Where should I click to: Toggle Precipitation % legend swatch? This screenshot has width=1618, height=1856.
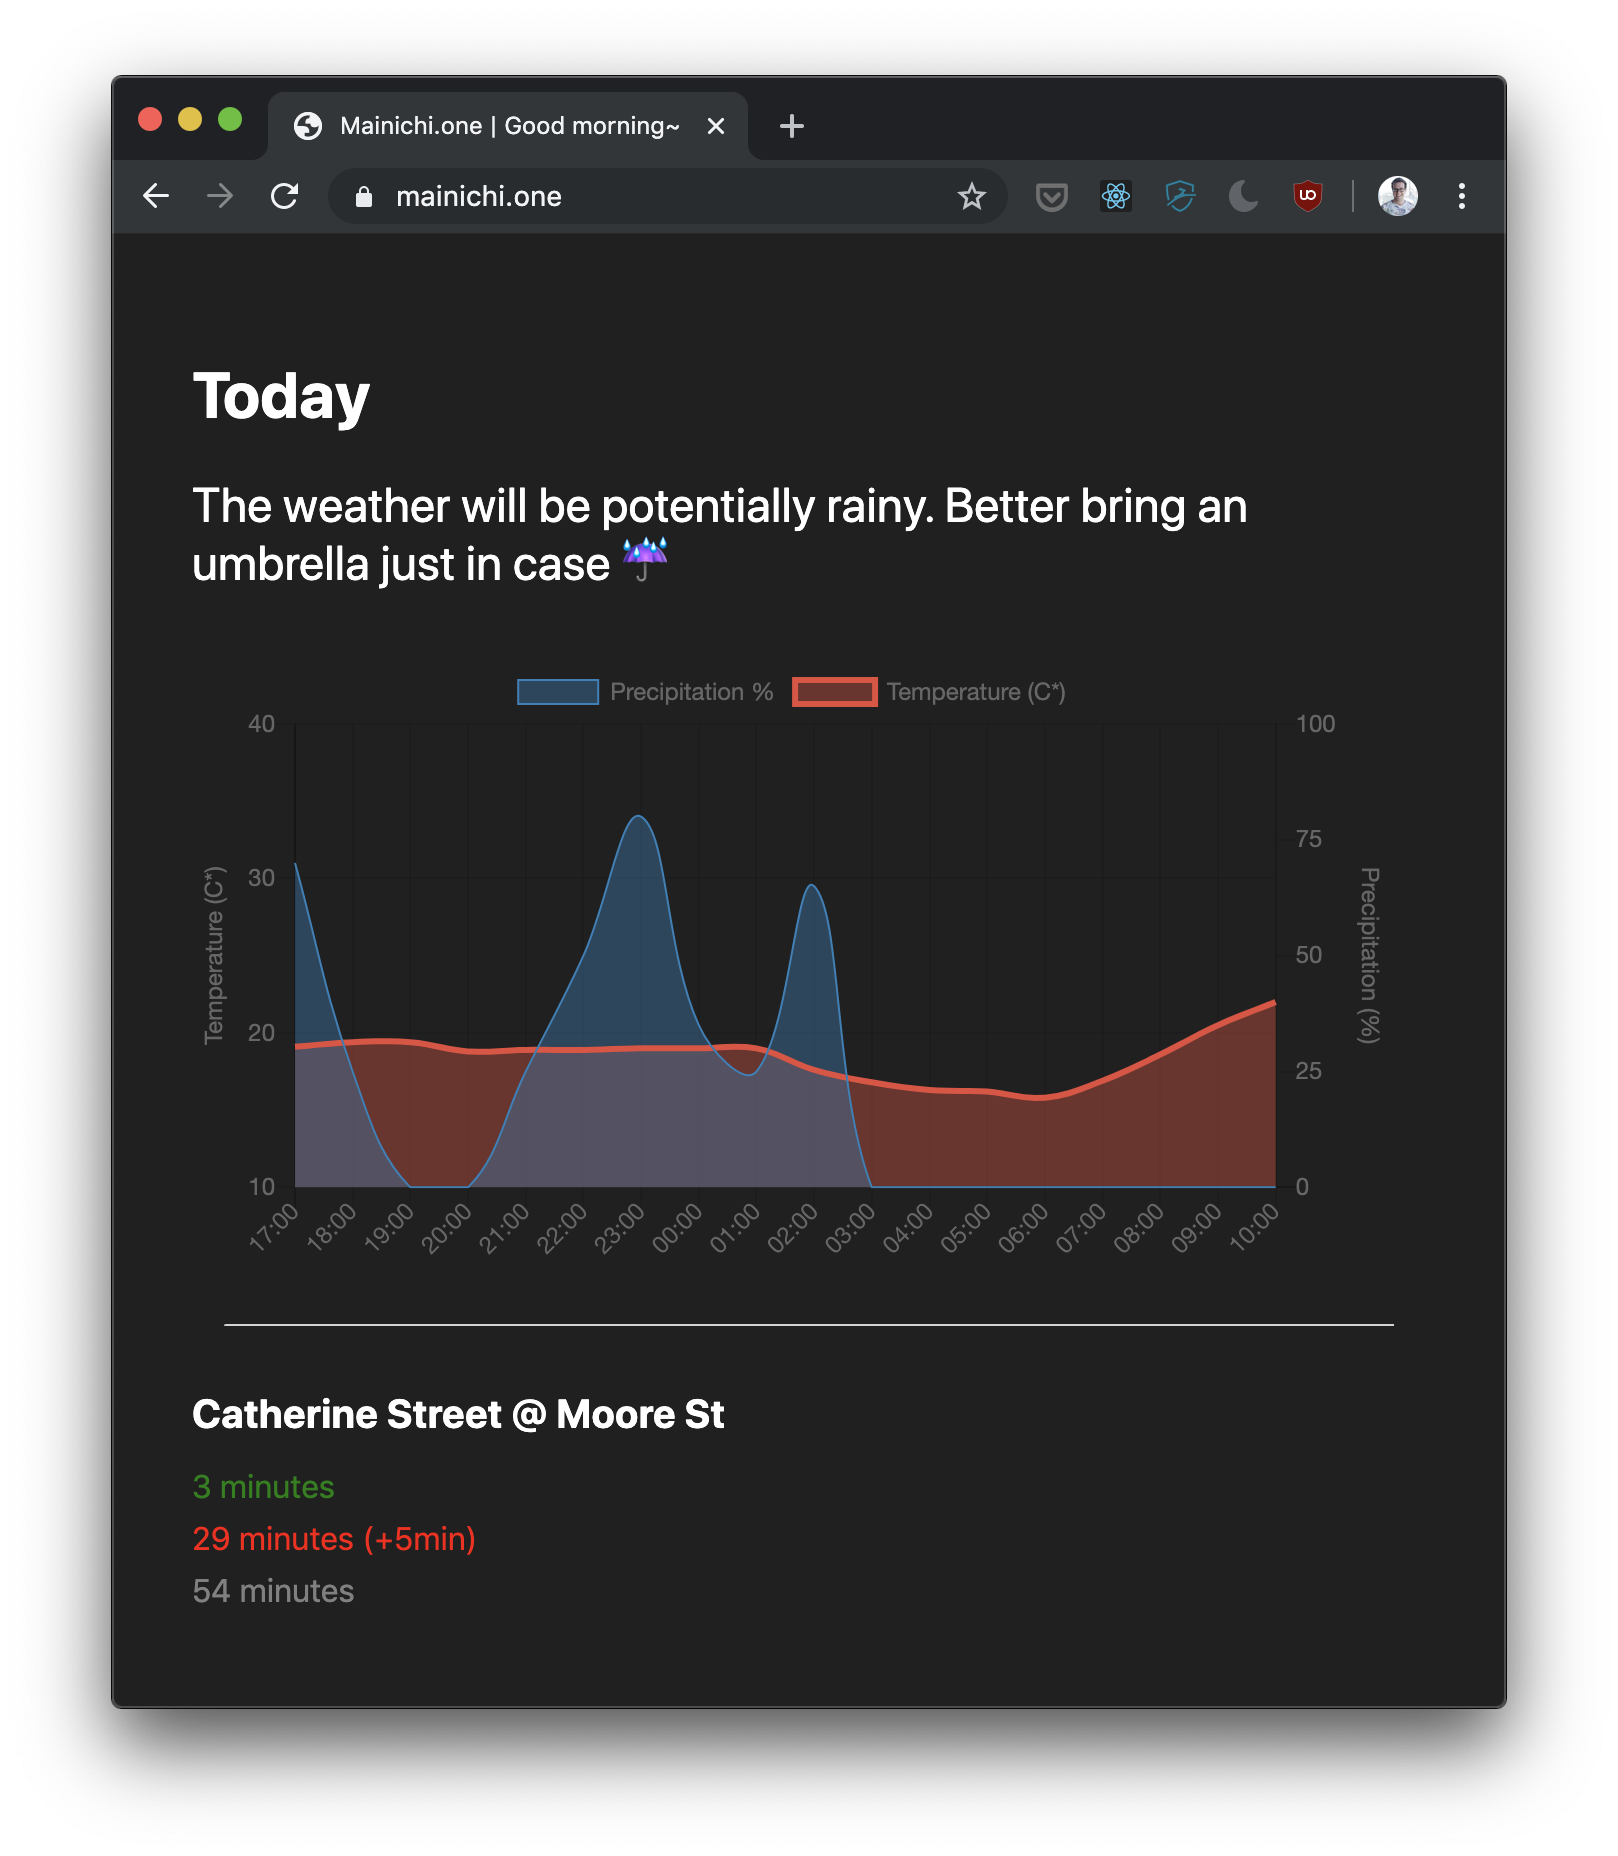(x=558, y=692)
